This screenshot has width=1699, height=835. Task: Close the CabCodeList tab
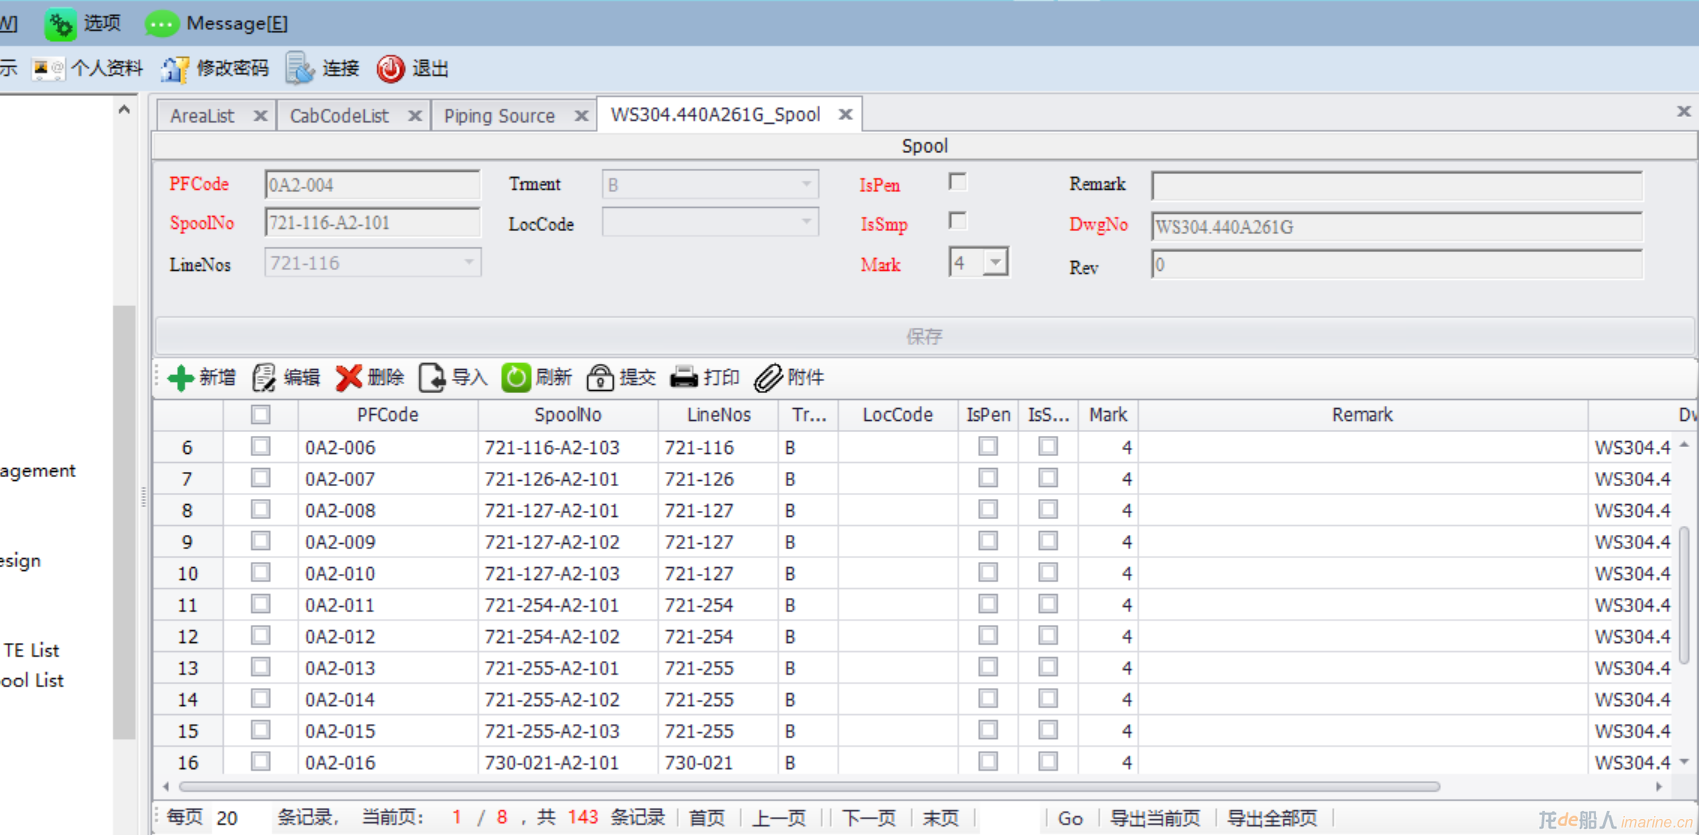[414, 116]
